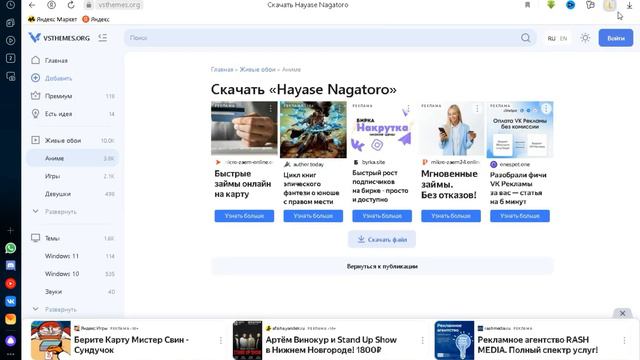This screenshot has width=640, height=360.
Task: Select Аниме subcategory
Action: pos(73,158)
